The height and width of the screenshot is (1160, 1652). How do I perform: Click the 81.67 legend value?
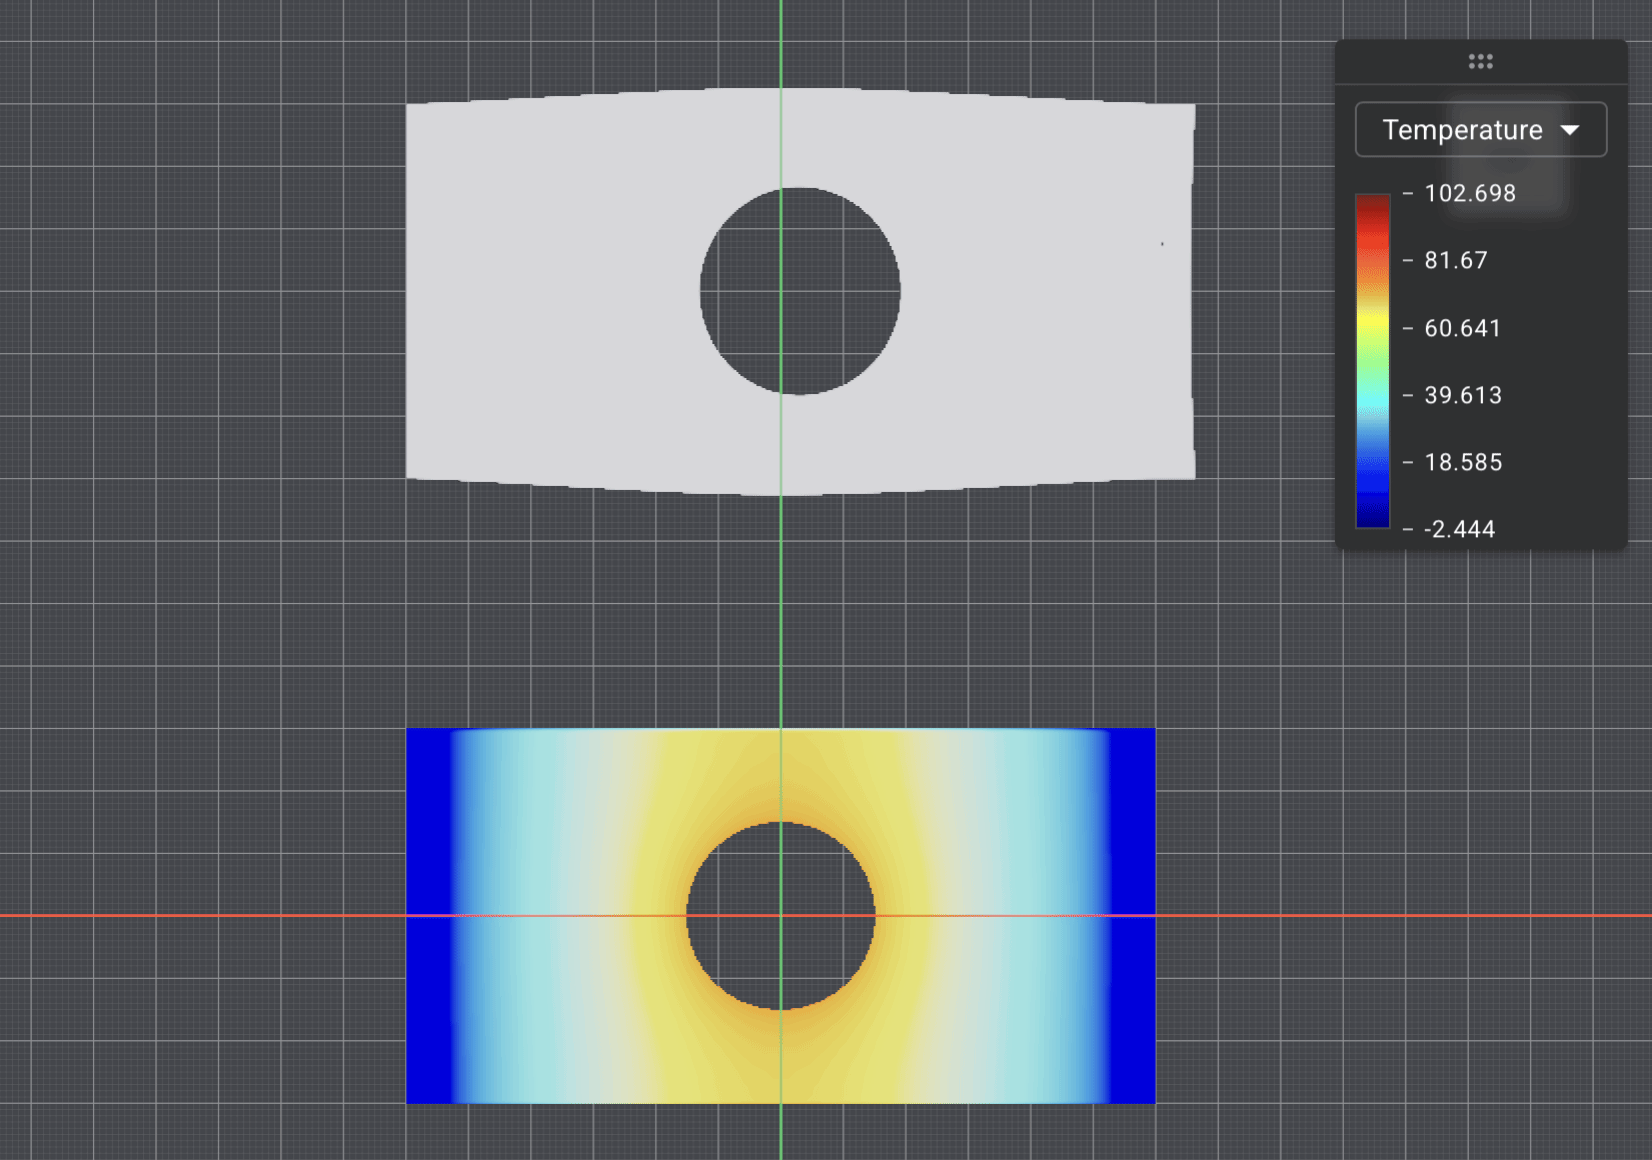pos(1456,260)
